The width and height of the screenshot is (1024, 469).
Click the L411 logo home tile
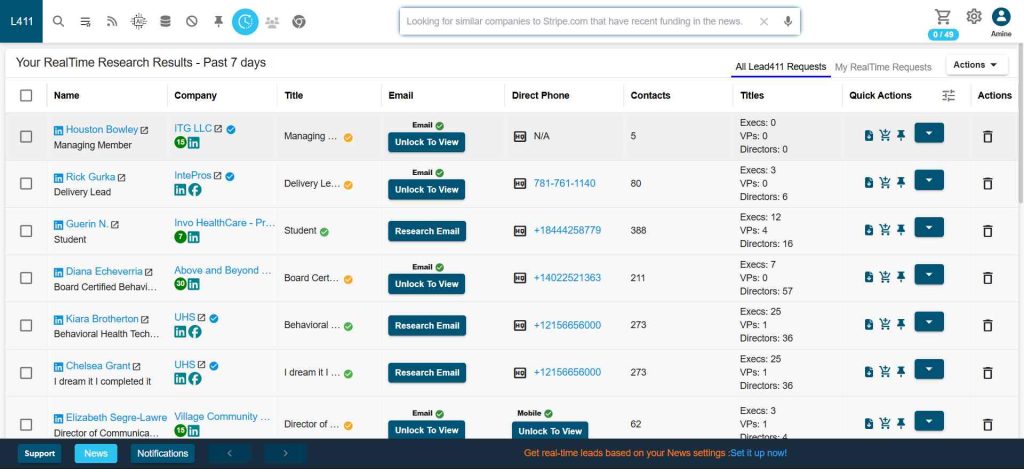click(x=21, y=21)
